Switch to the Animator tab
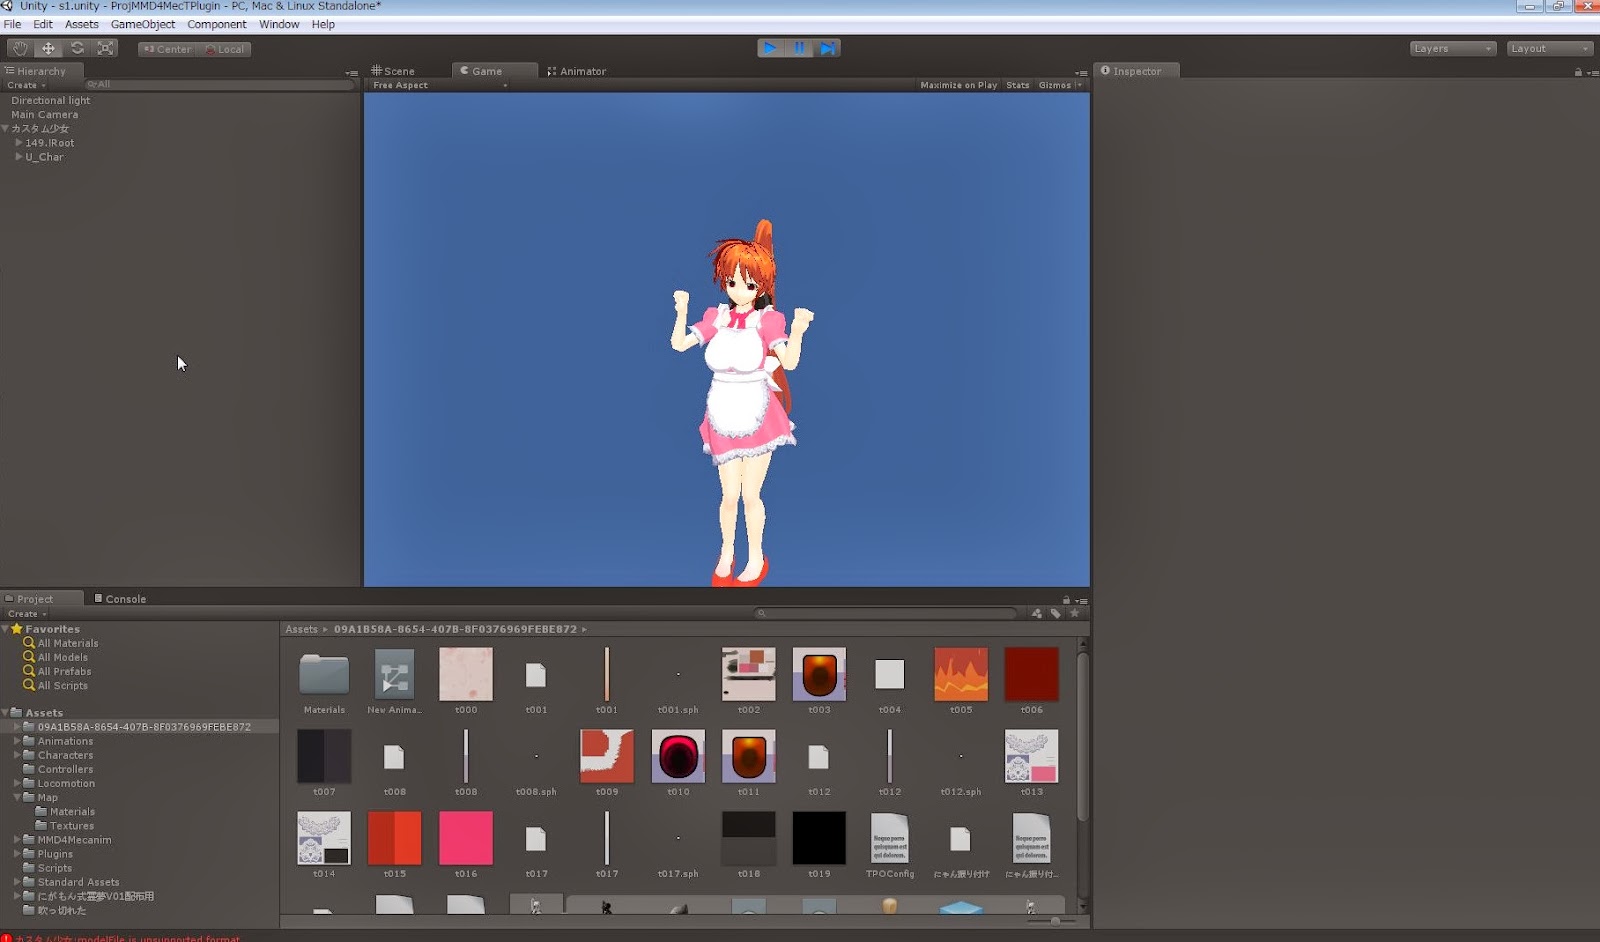 [577, 71]
